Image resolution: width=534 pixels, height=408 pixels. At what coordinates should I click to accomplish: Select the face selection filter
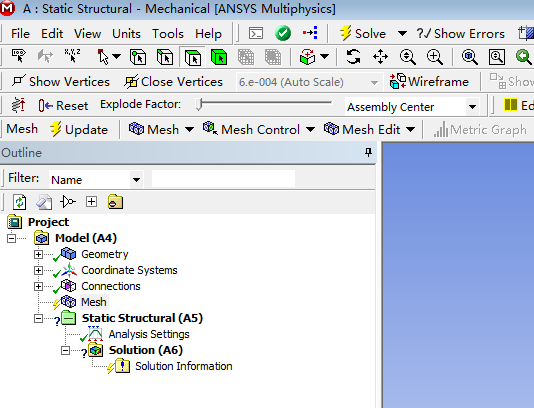coord(192,57)
